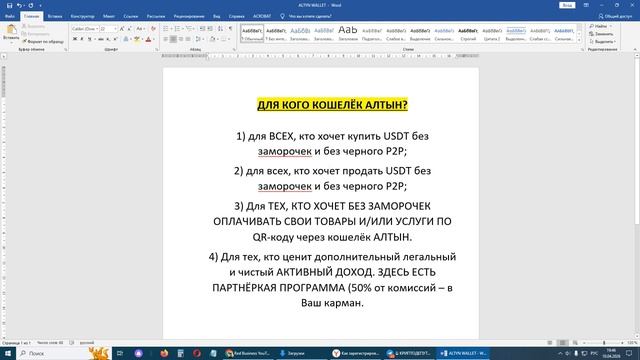Select the 'Обычный' style in the gallery
This screenshot has width=640, height=360.
[x=252, y=33]
